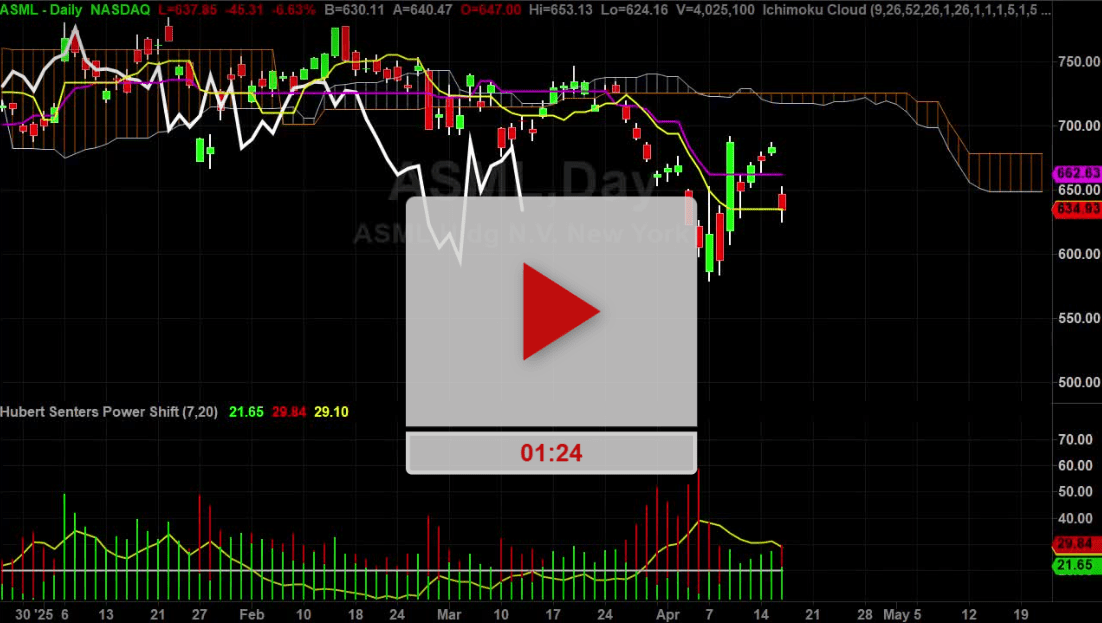Click the 50.00 indicator axis label
Image resolution: width=1102 pixels, height=623 pixels.
point(1075,492)
